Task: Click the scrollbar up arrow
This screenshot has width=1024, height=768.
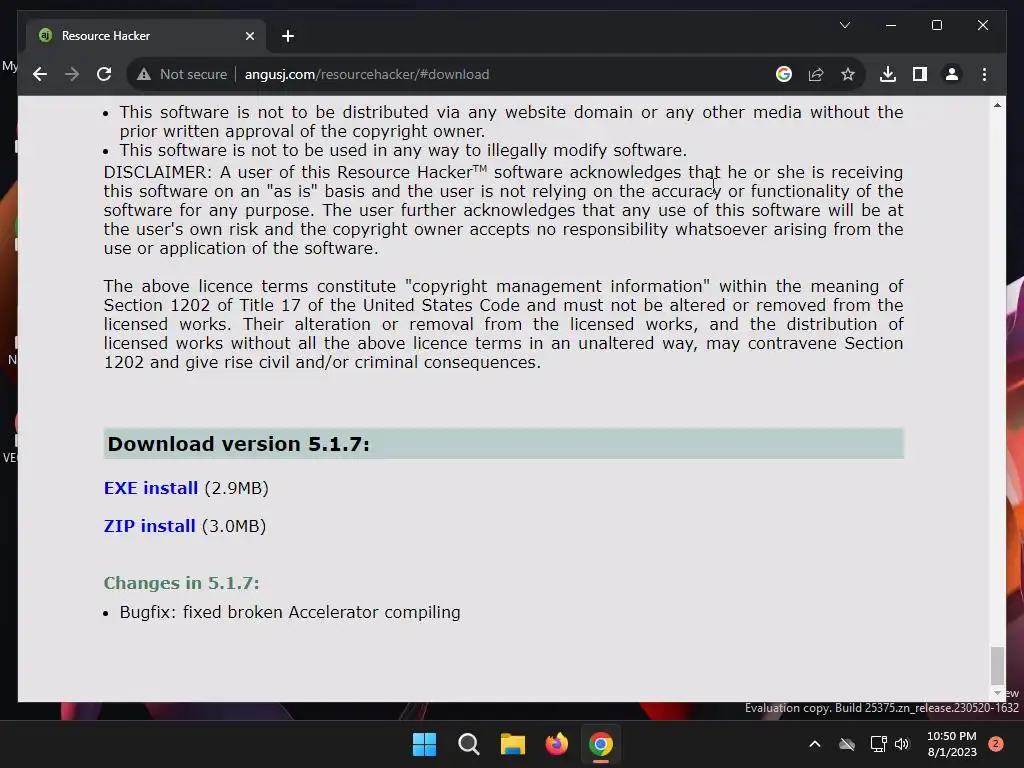Action: [997, 105]
